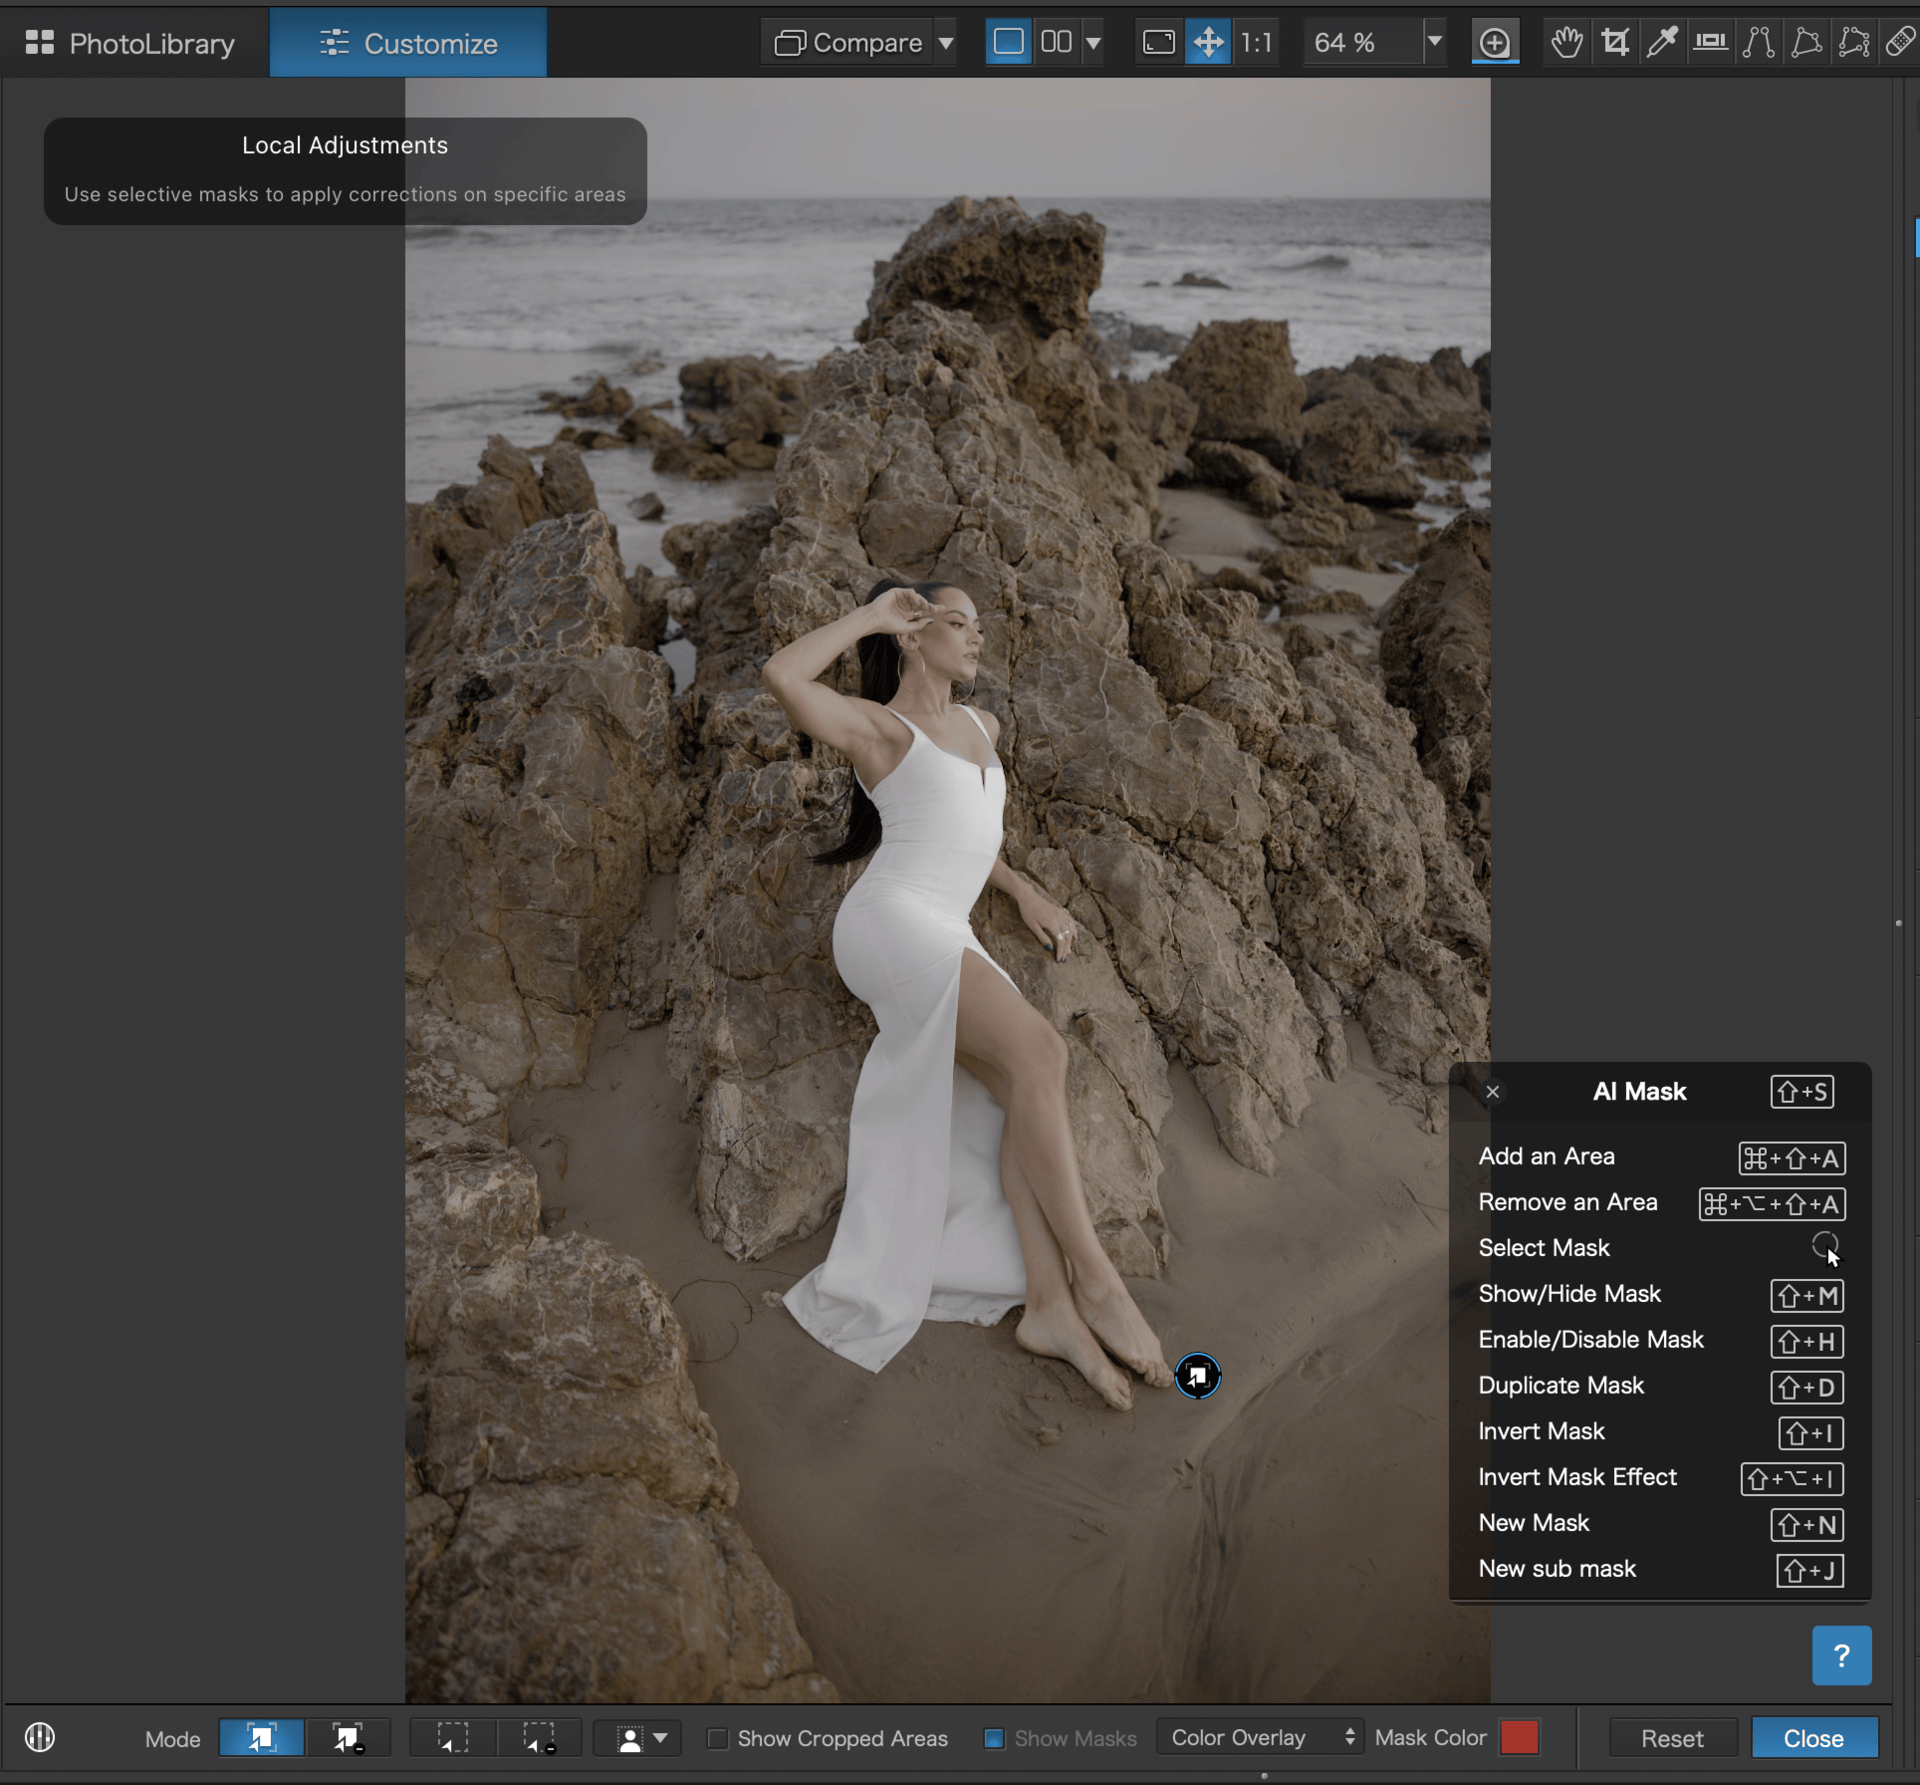Enable Show Cropped Areas checkbox

[717, 1738]
